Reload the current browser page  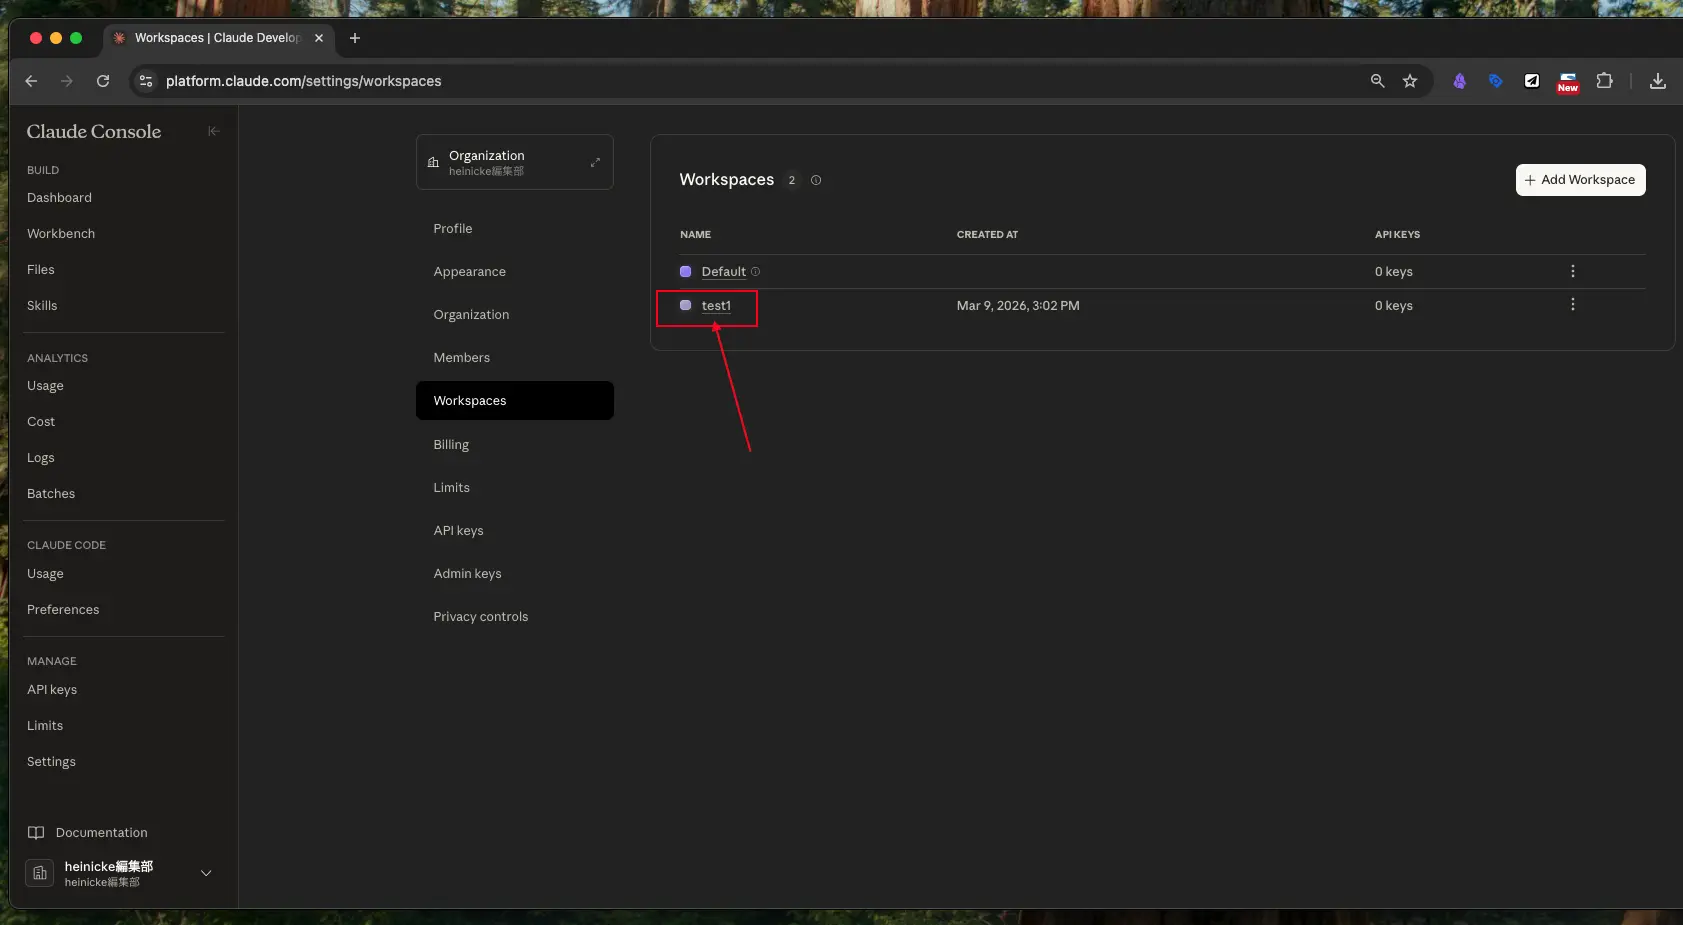pyautogui.click(x=103, y=81)
